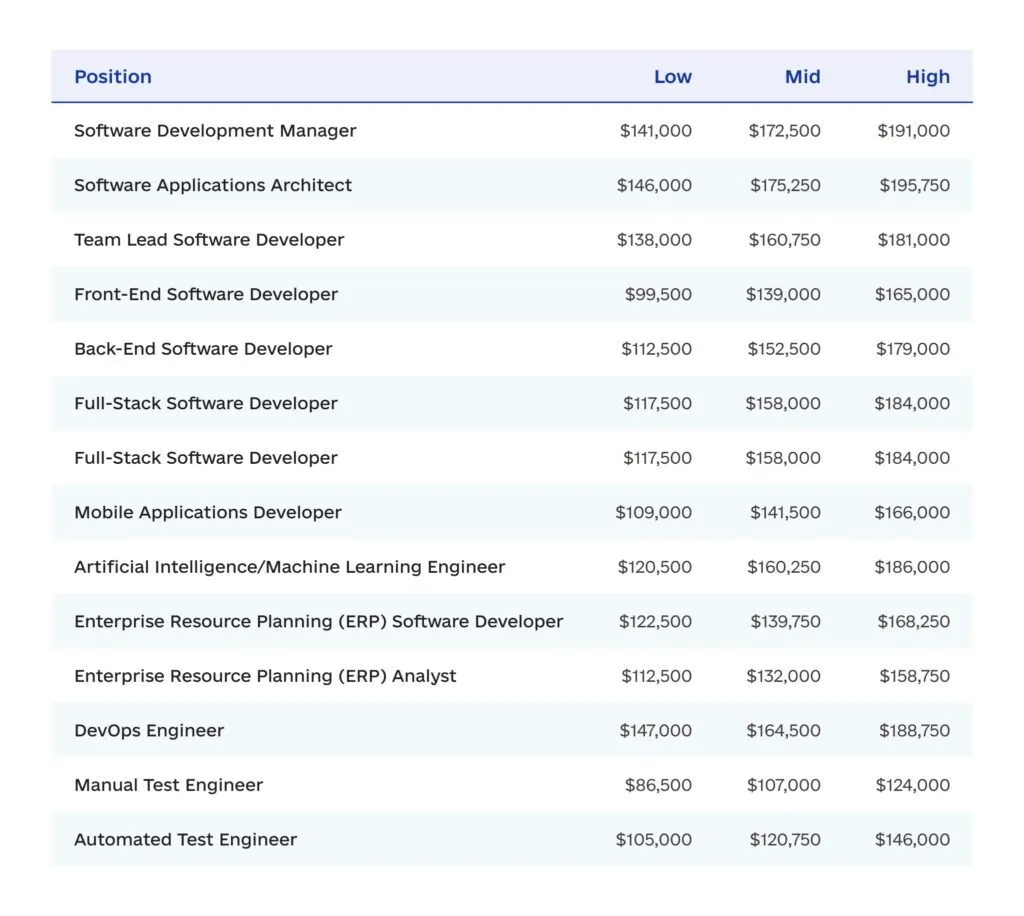Click the Low column header
The image size is (1024, 916).
click(673, 77)
